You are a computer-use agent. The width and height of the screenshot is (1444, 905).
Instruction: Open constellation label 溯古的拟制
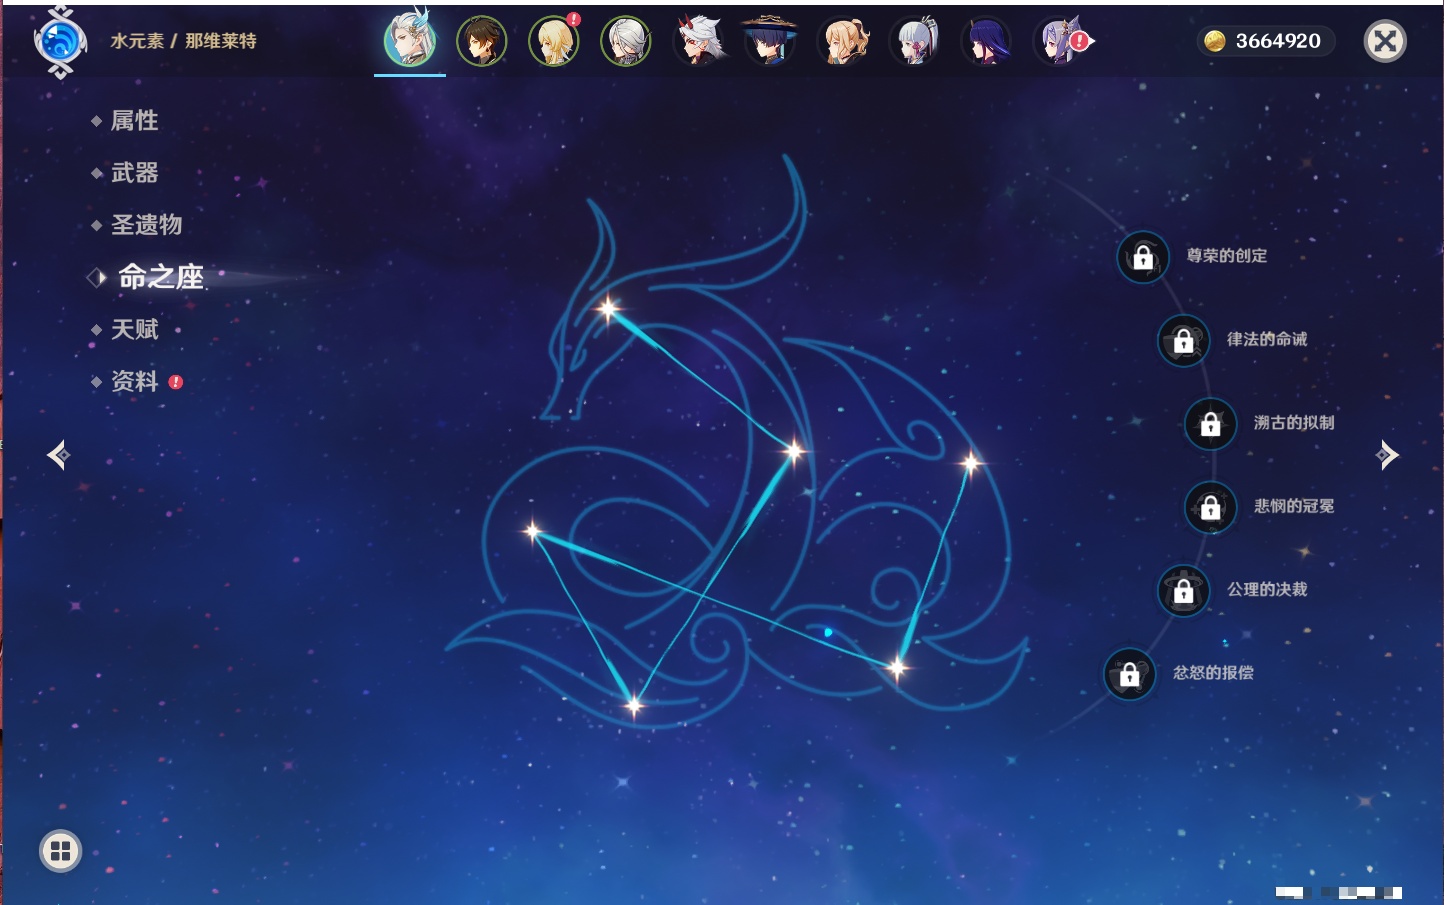click(x=1294, y=422)
